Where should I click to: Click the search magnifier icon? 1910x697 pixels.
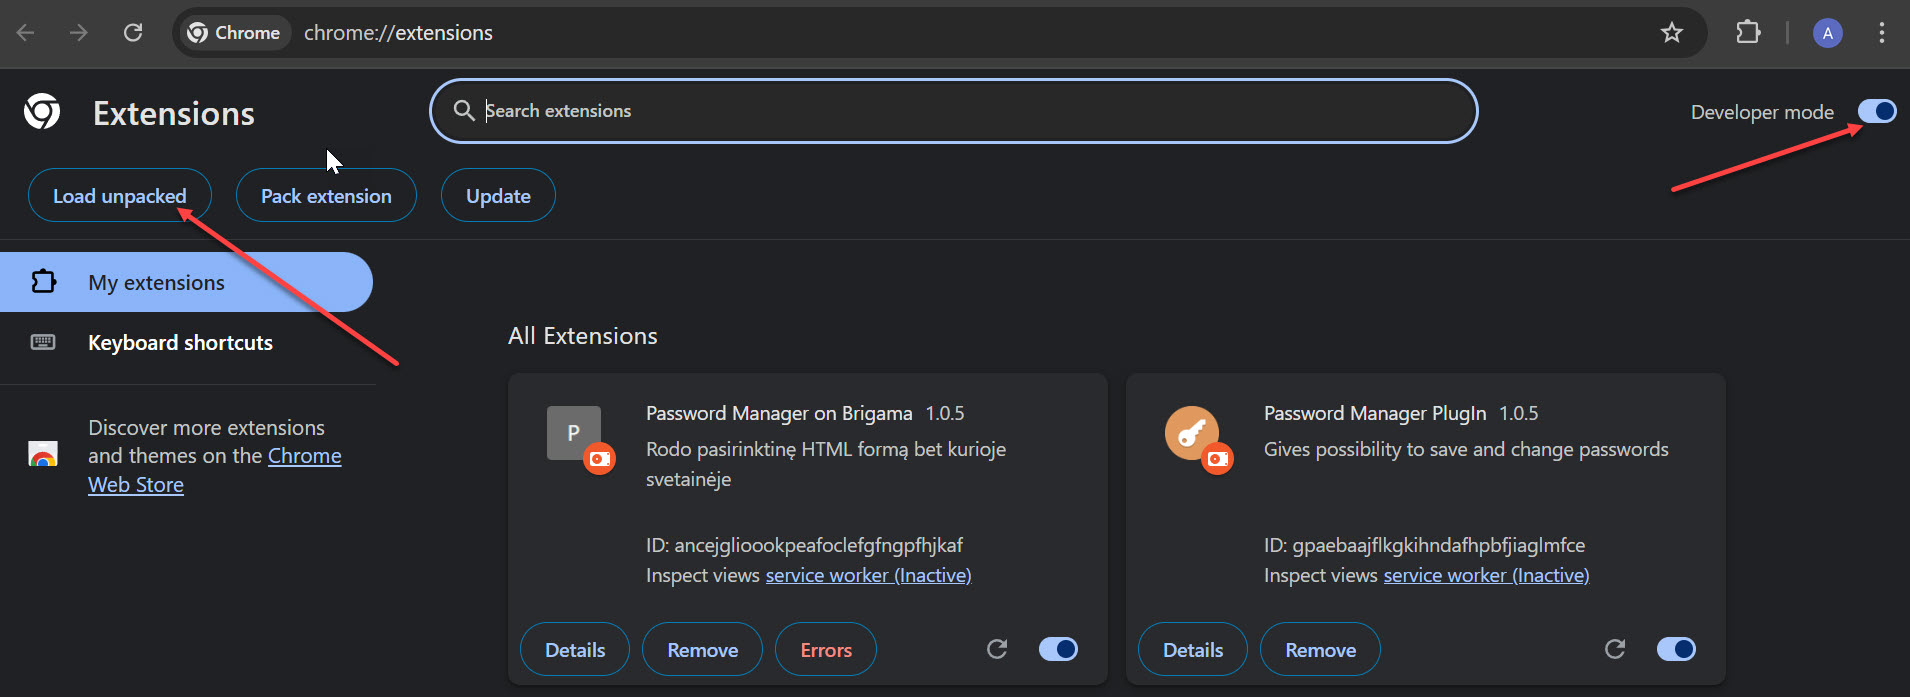pos(464,111)
